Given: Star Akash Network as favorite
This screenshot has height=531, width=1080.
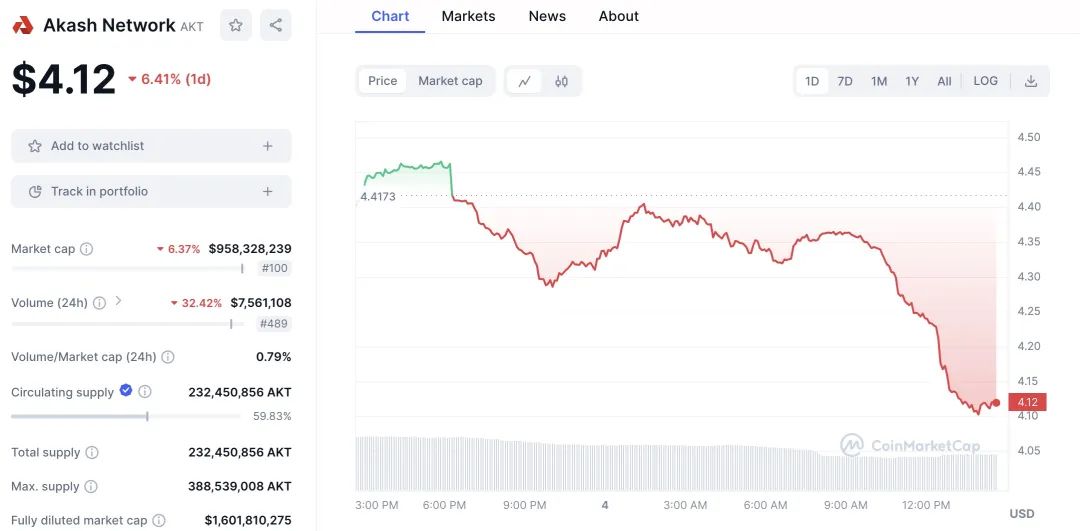Looking at the screenshot, I should point(235,25).
